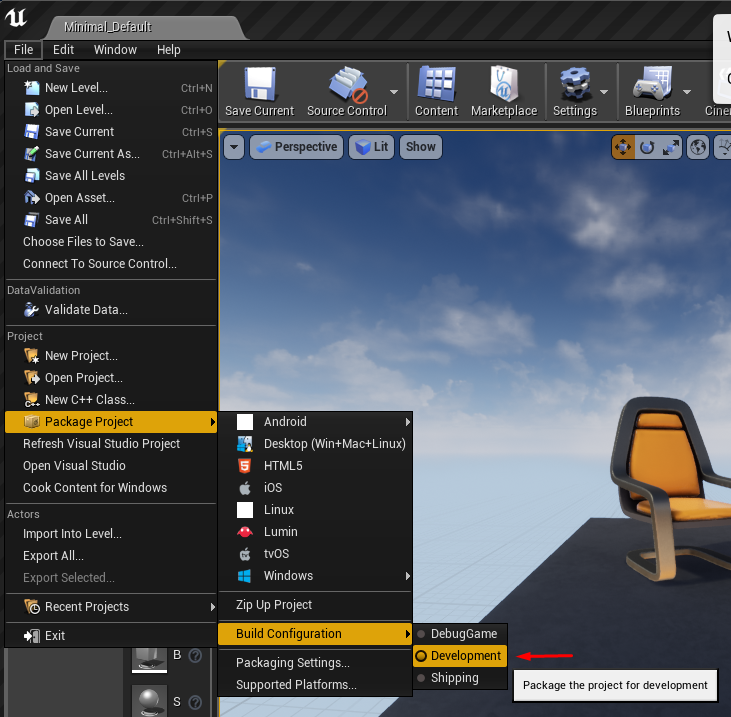Click the help icon next to B

[x=195, y=655]
